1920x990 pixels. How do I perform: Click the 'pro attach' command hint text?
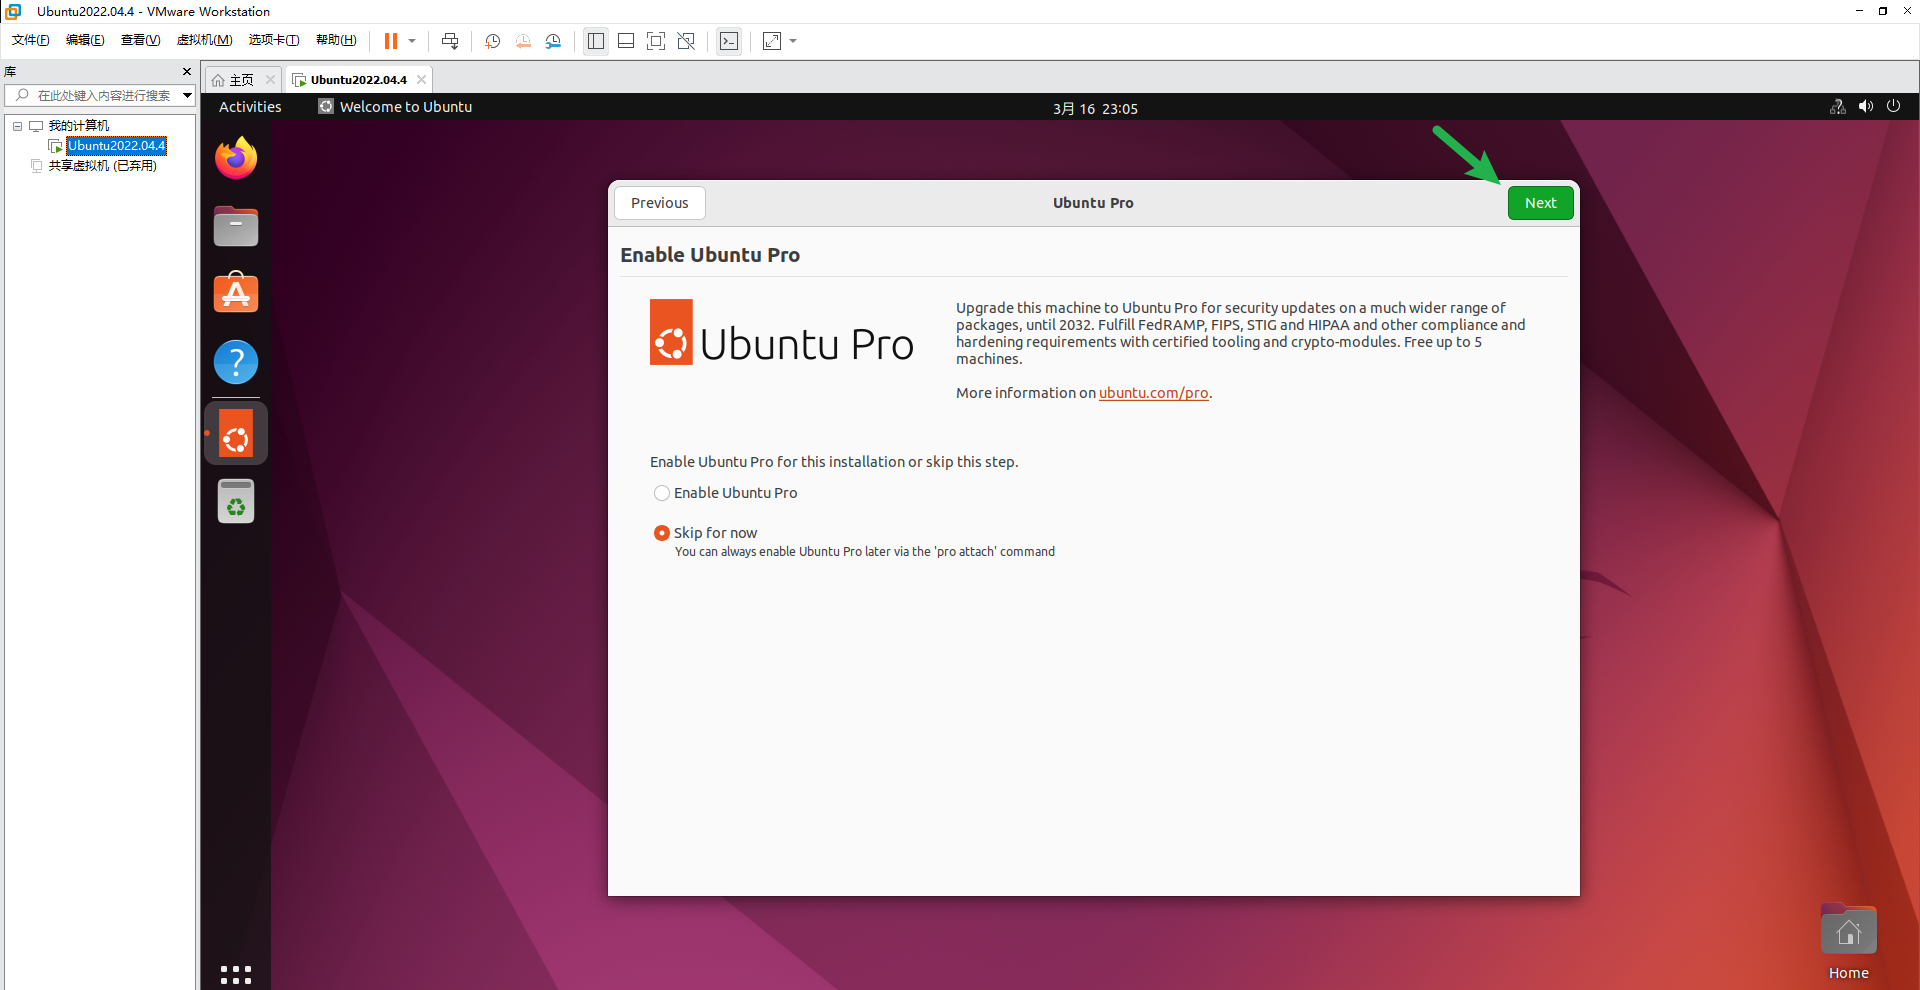tap(865, 552)
